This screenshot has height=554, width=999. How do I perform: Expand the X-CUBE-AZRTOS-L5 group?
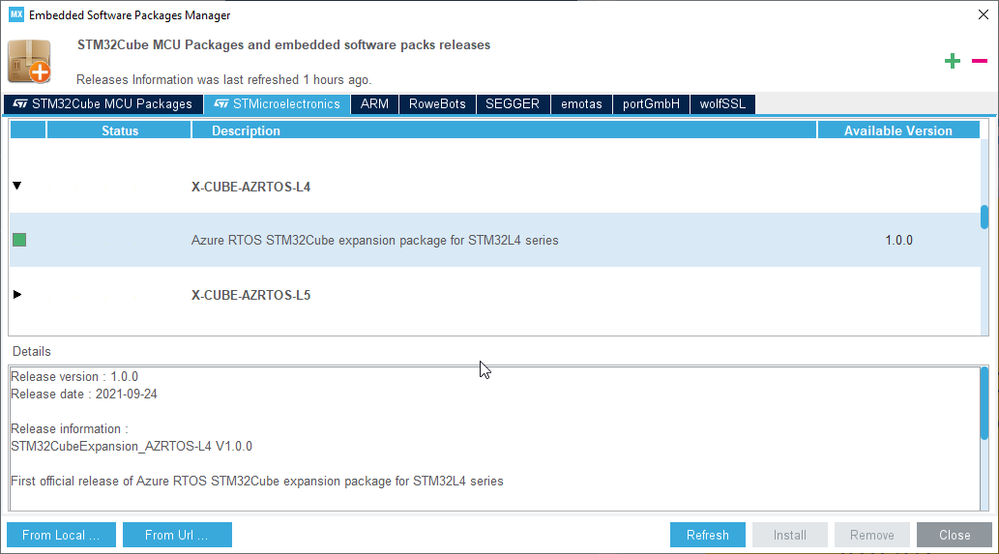click(x=17, y=294)
